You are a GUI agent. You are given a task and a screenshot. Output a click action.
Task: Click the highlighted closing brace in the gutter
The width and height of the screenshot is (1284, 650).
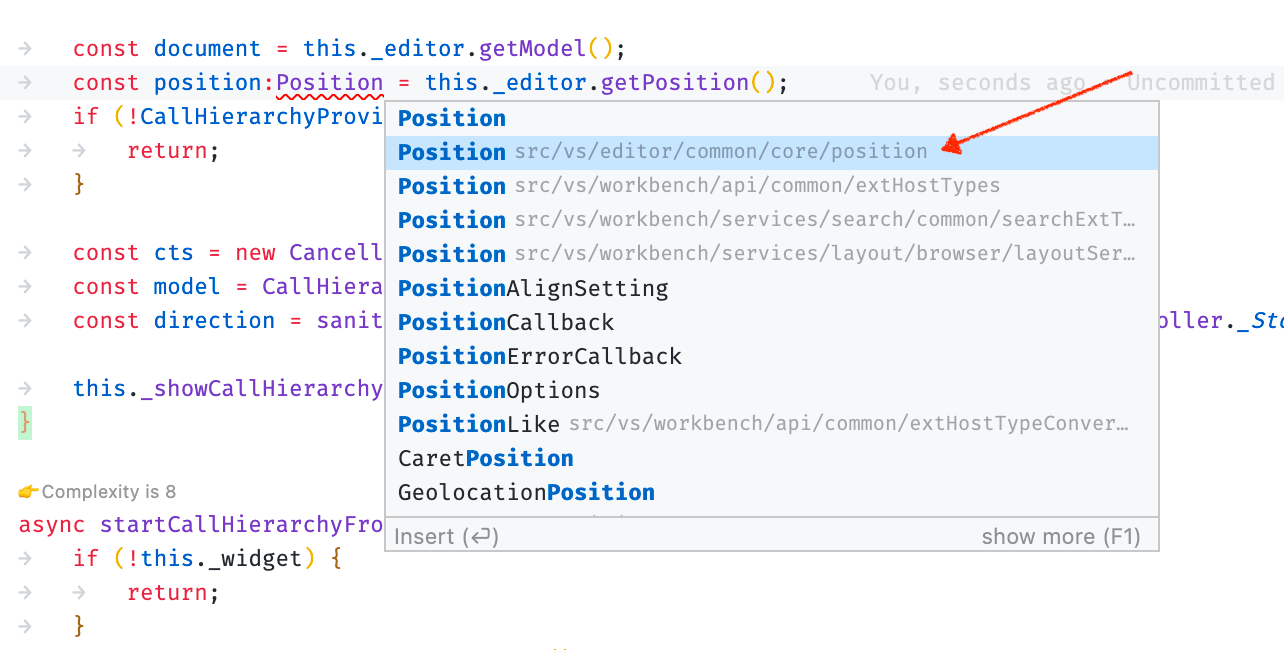(x=22, y=422)
